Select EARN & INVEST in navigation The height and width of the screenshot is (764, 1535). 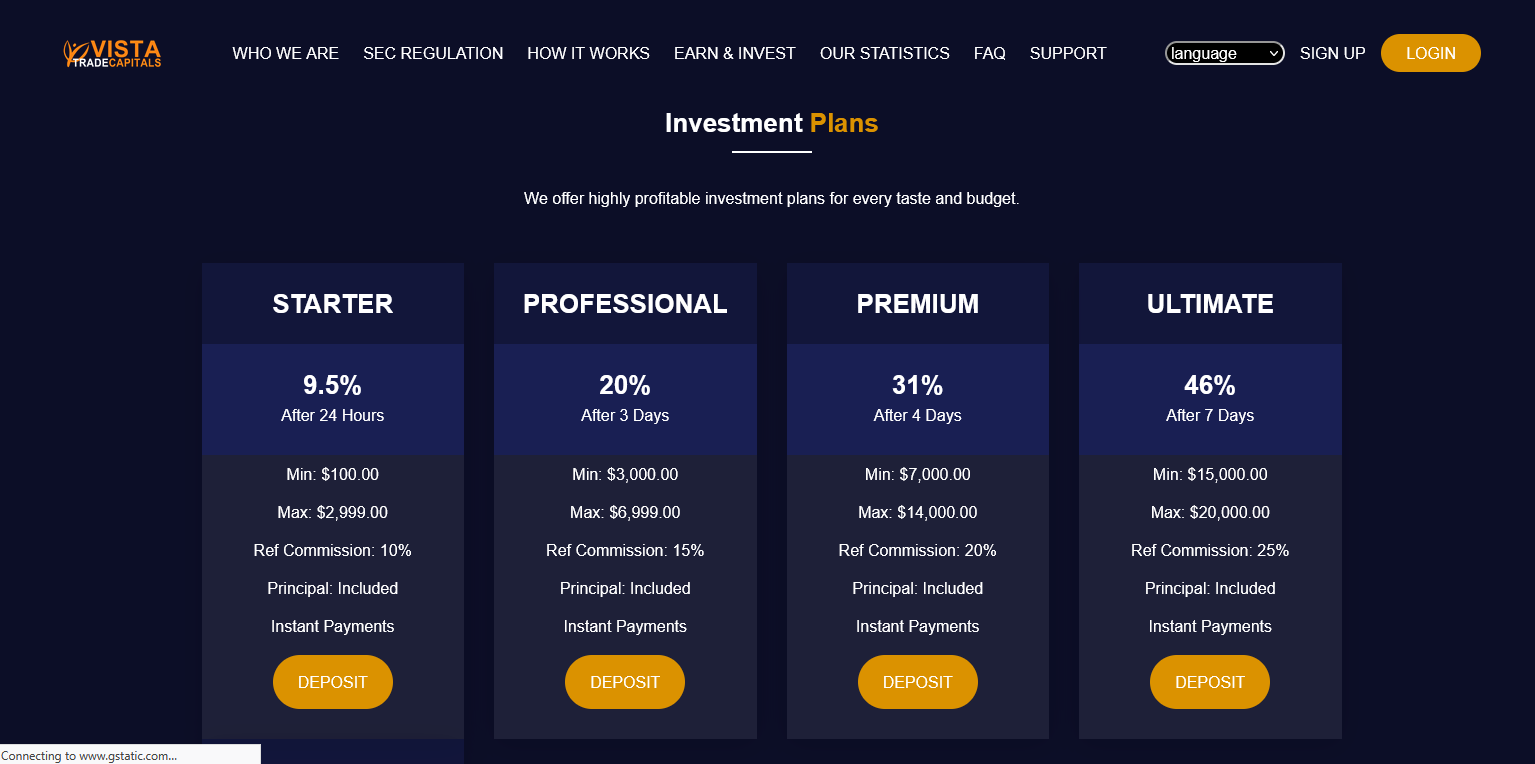[735, 53]
